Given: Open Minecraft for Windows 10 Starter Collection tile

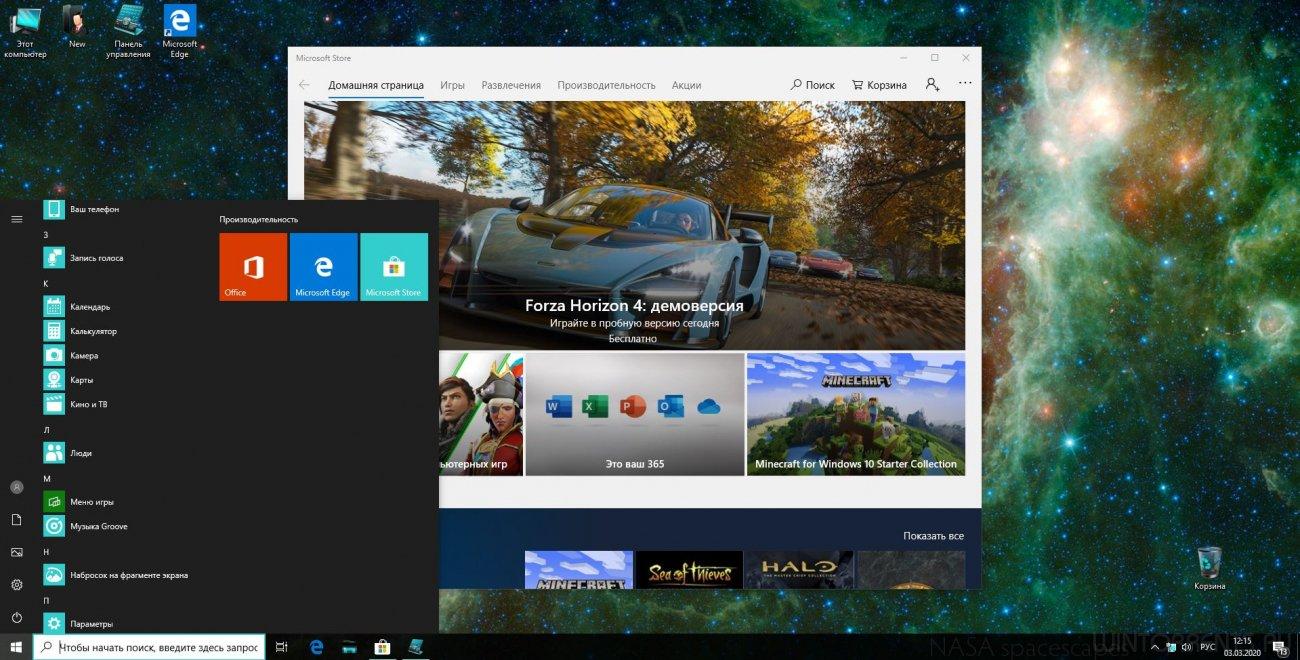Looking at the screenshot, I should (856, 414).
